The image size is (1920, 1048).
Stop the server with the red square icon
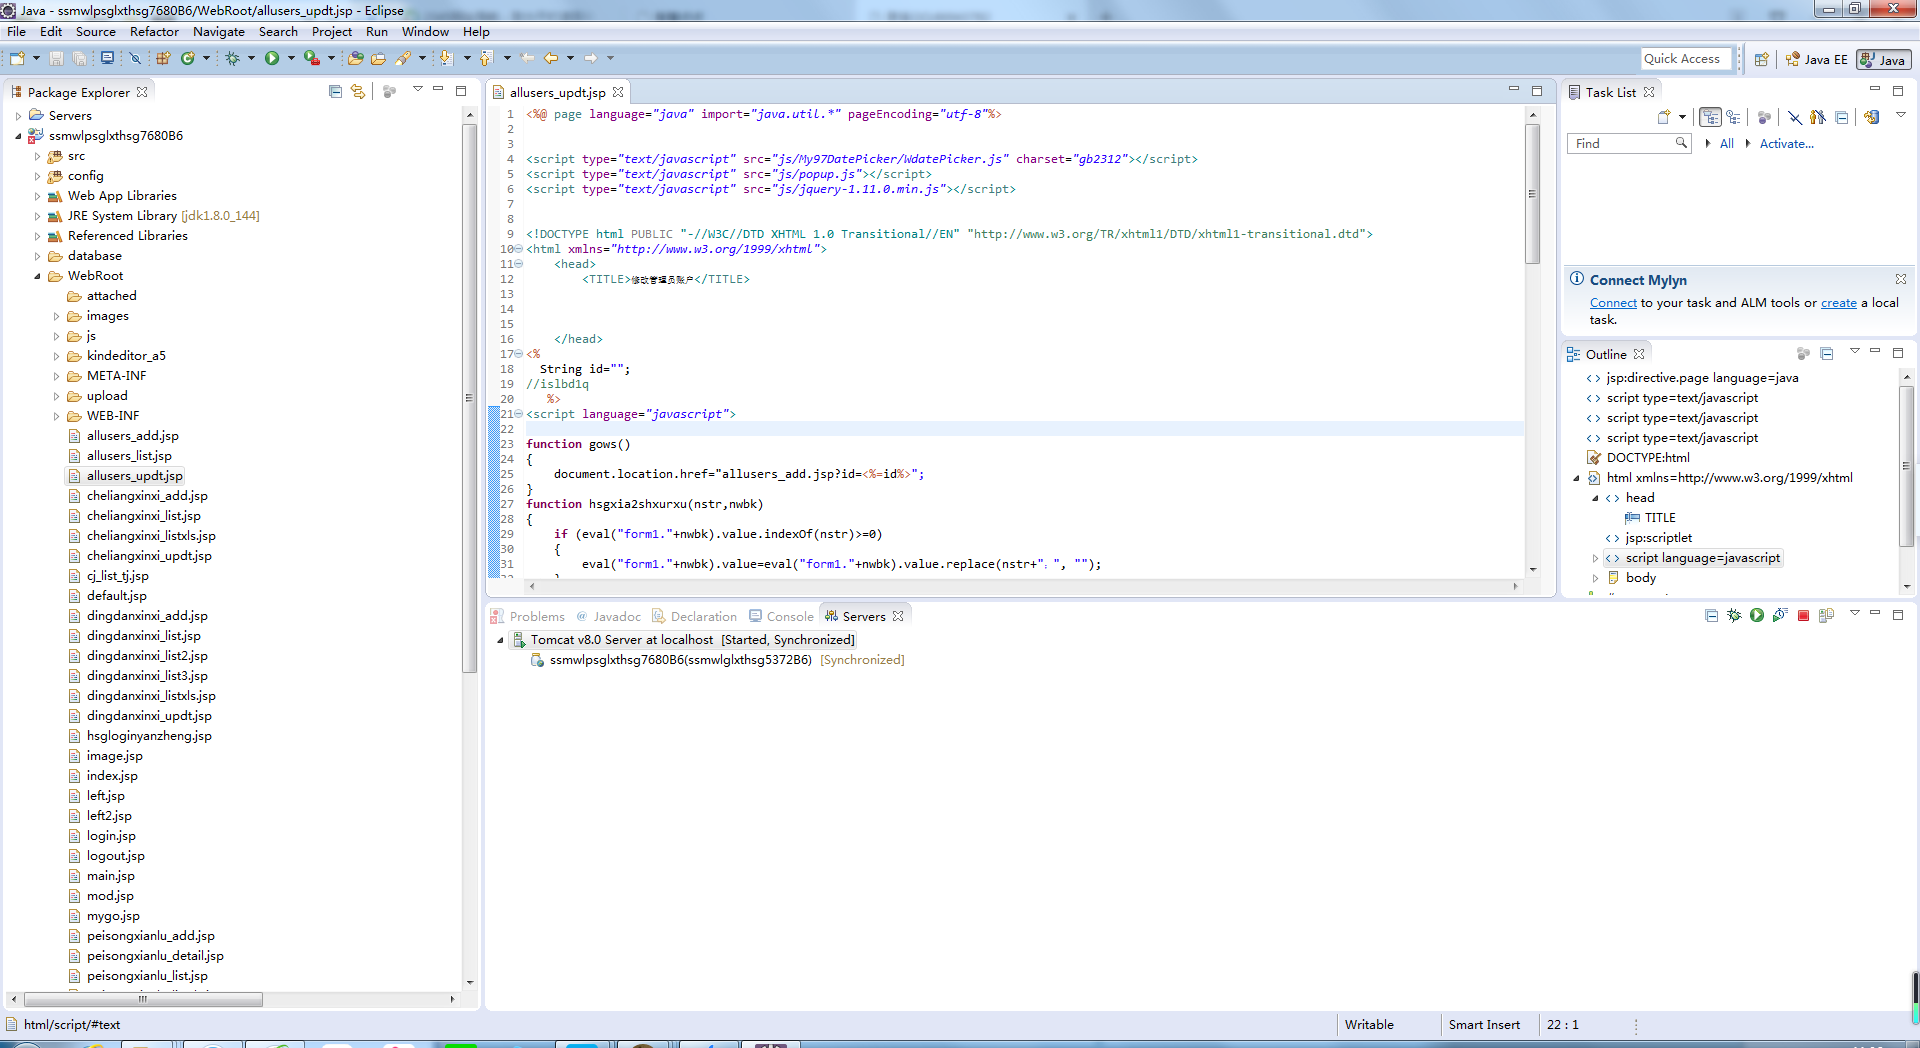[x=1803, y=615]
